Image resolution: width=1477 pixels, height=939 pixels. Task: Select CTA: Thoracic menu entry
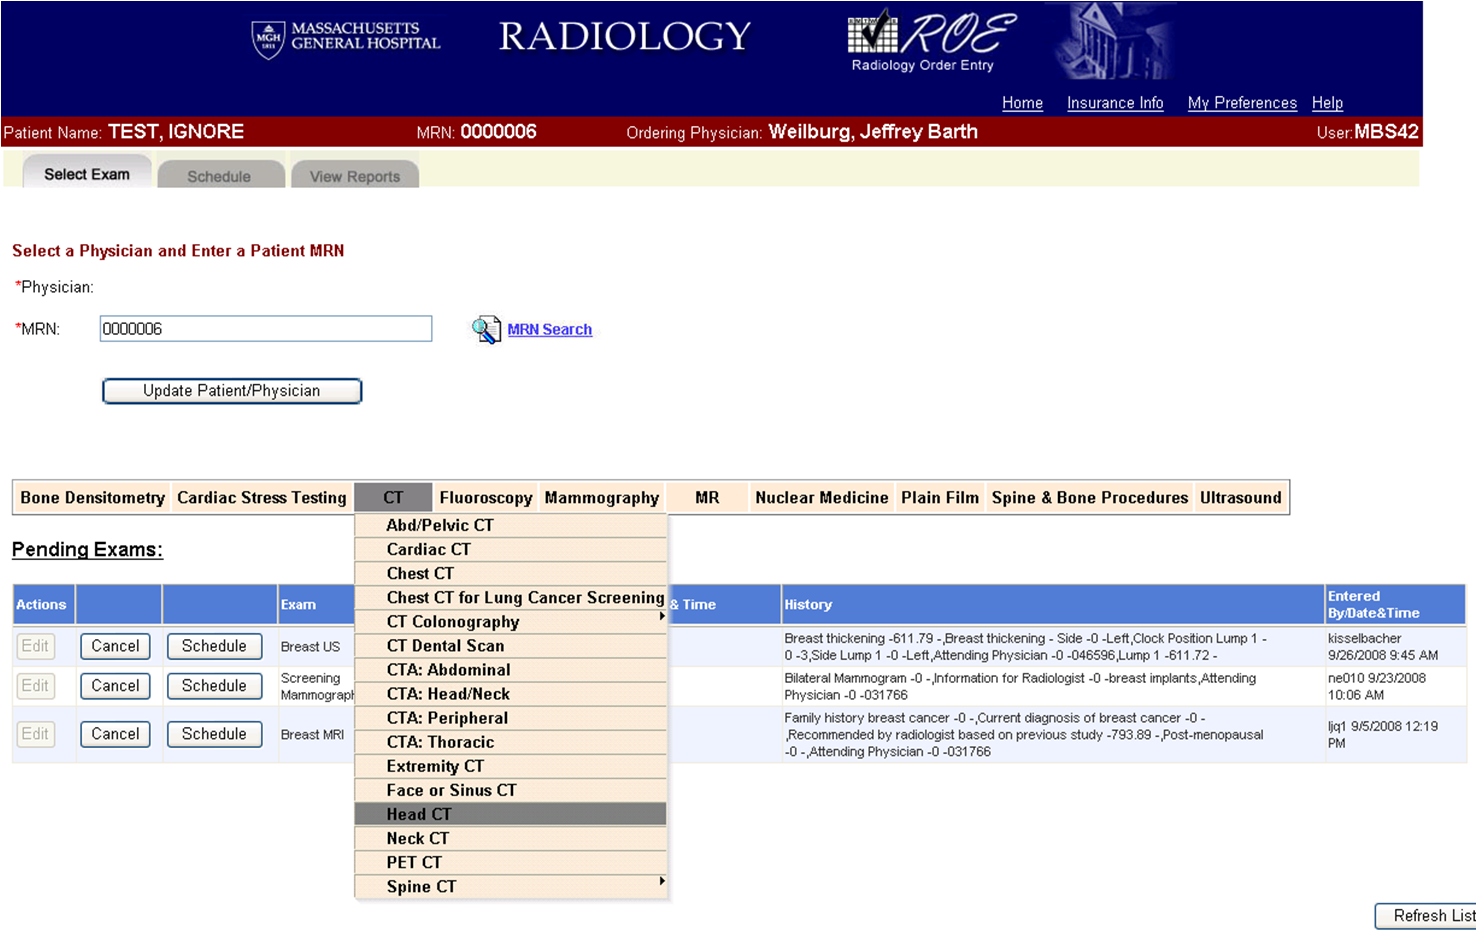click(510, 742)
